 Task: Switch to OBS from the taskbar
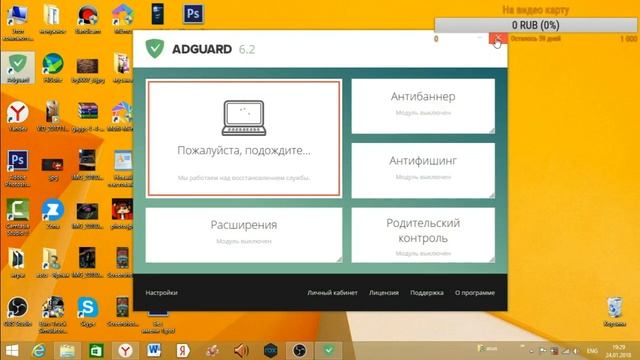(299, 351)
